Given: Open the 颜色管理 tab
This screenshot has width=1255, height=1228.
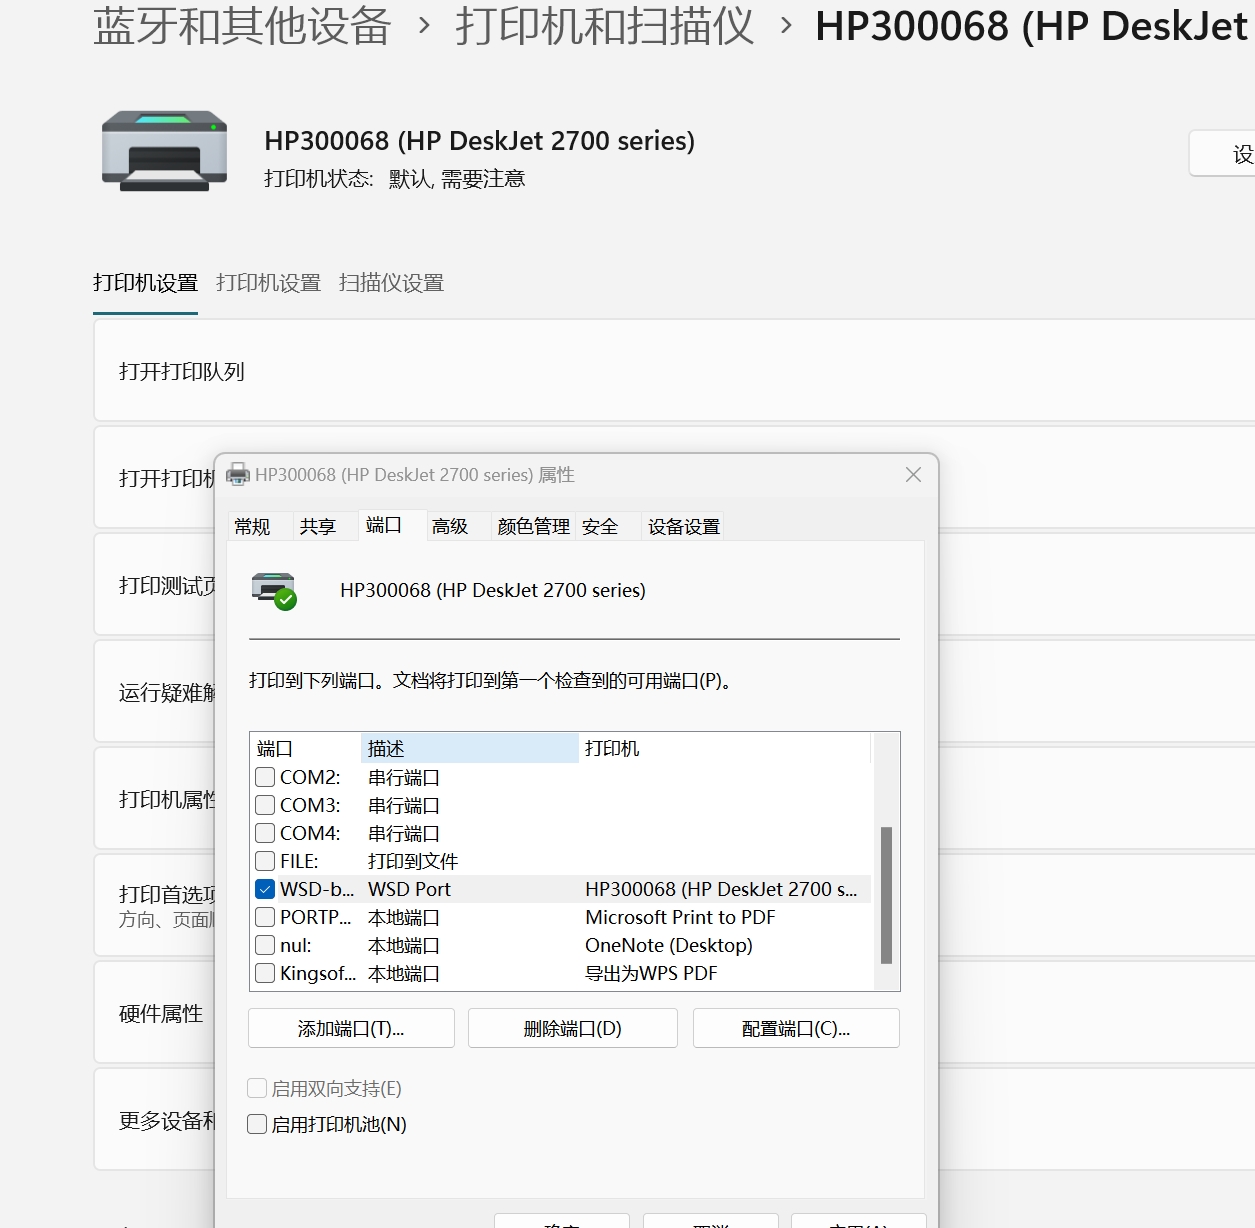Looking at the screenshot, I should tap(533, 526).
